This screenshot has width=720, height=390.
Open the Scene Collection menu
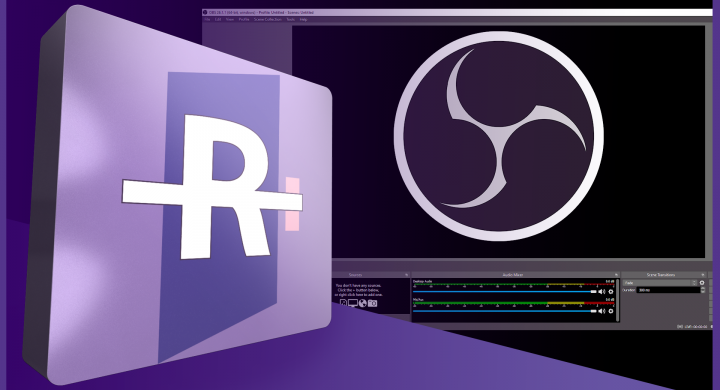pos(267,20)
